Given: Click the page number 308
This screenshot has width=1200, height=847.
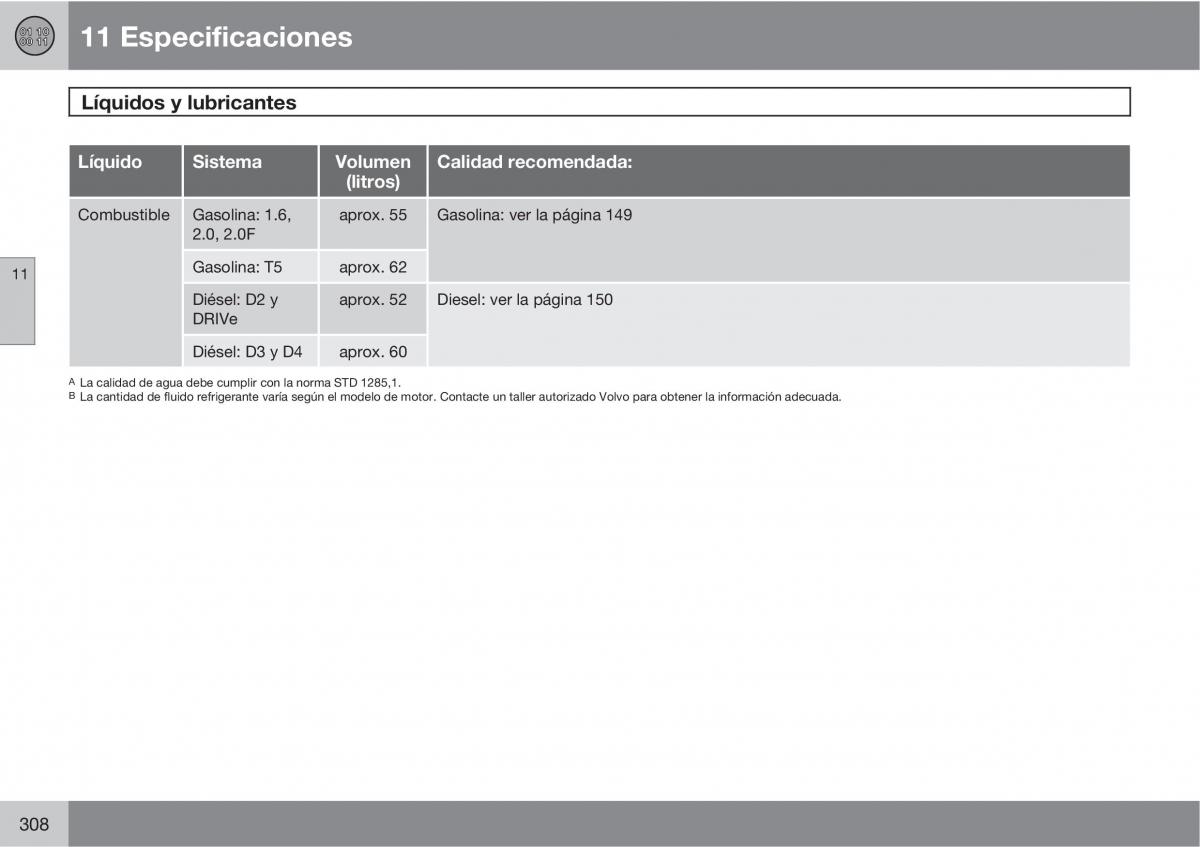Looking at the screenshot, I should [x=33, y=824].
